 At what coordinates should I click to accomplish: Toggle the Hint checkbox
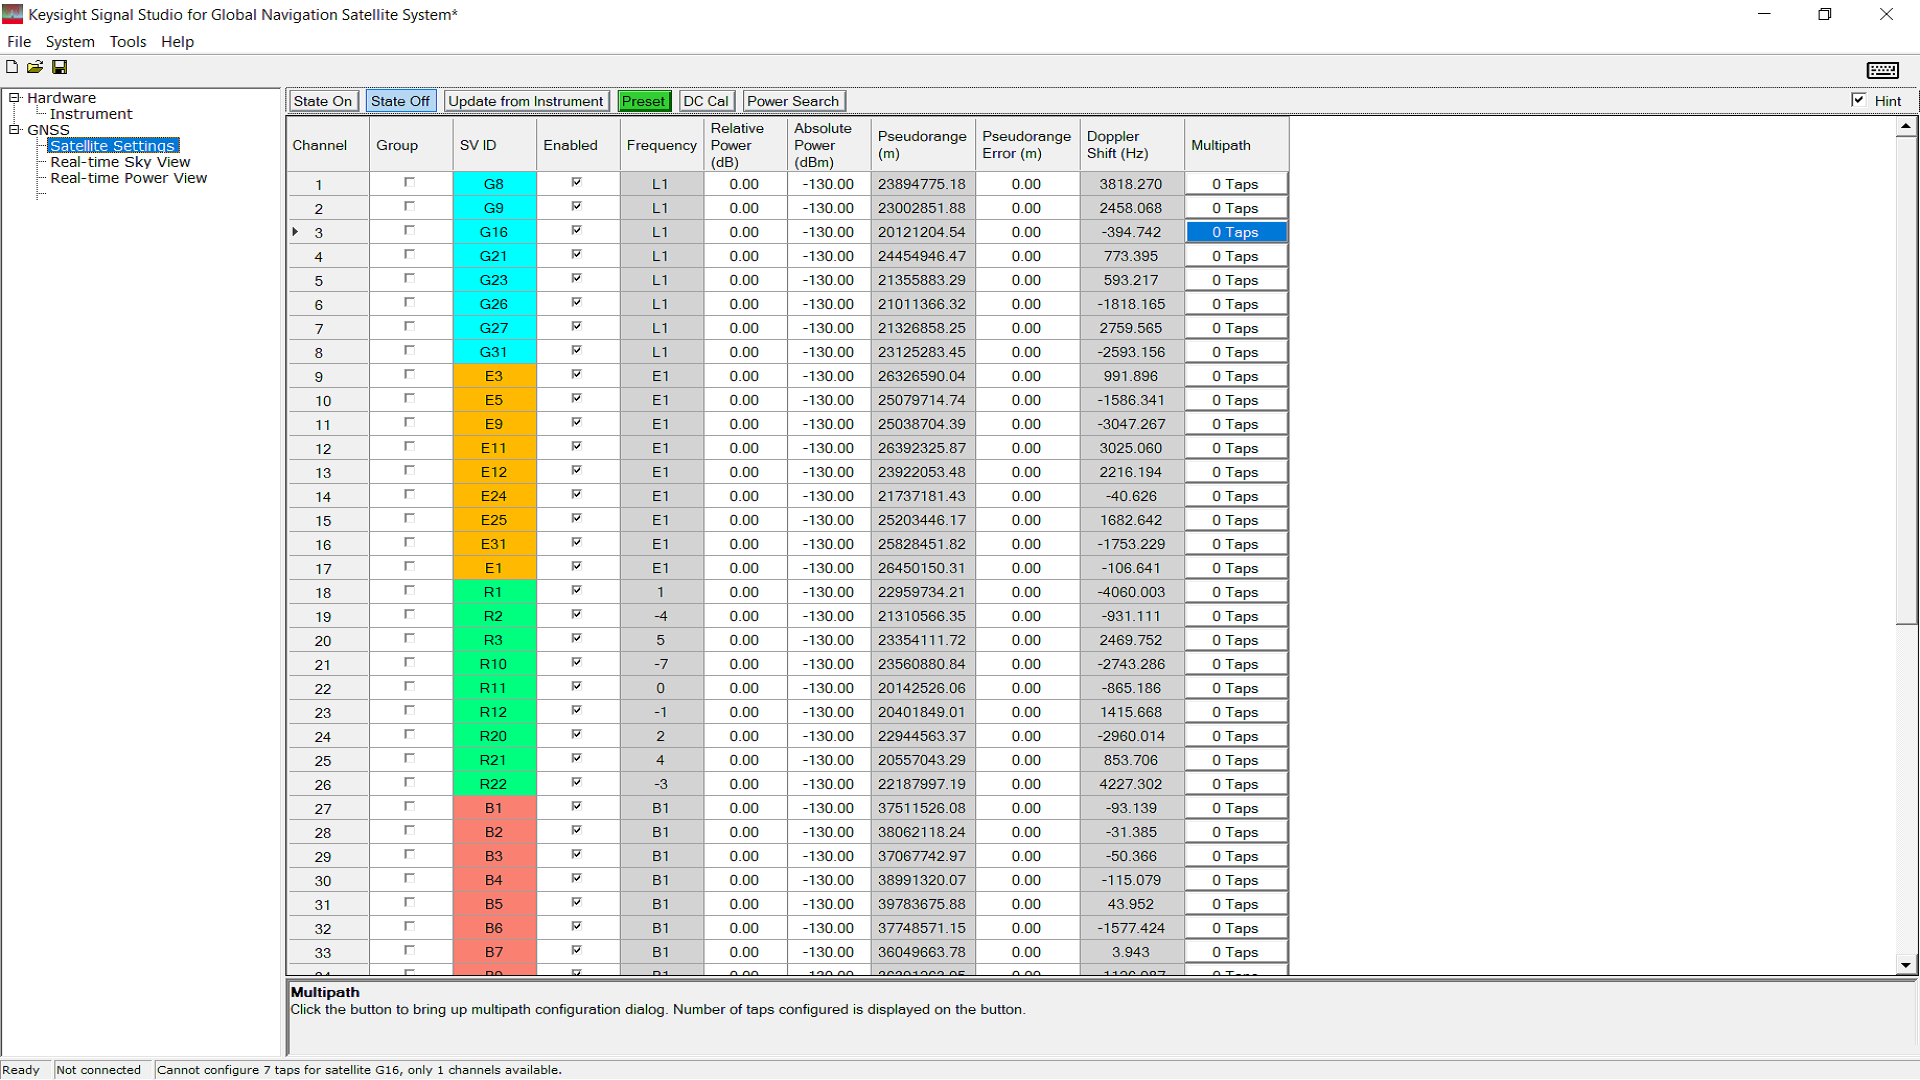1859,100
